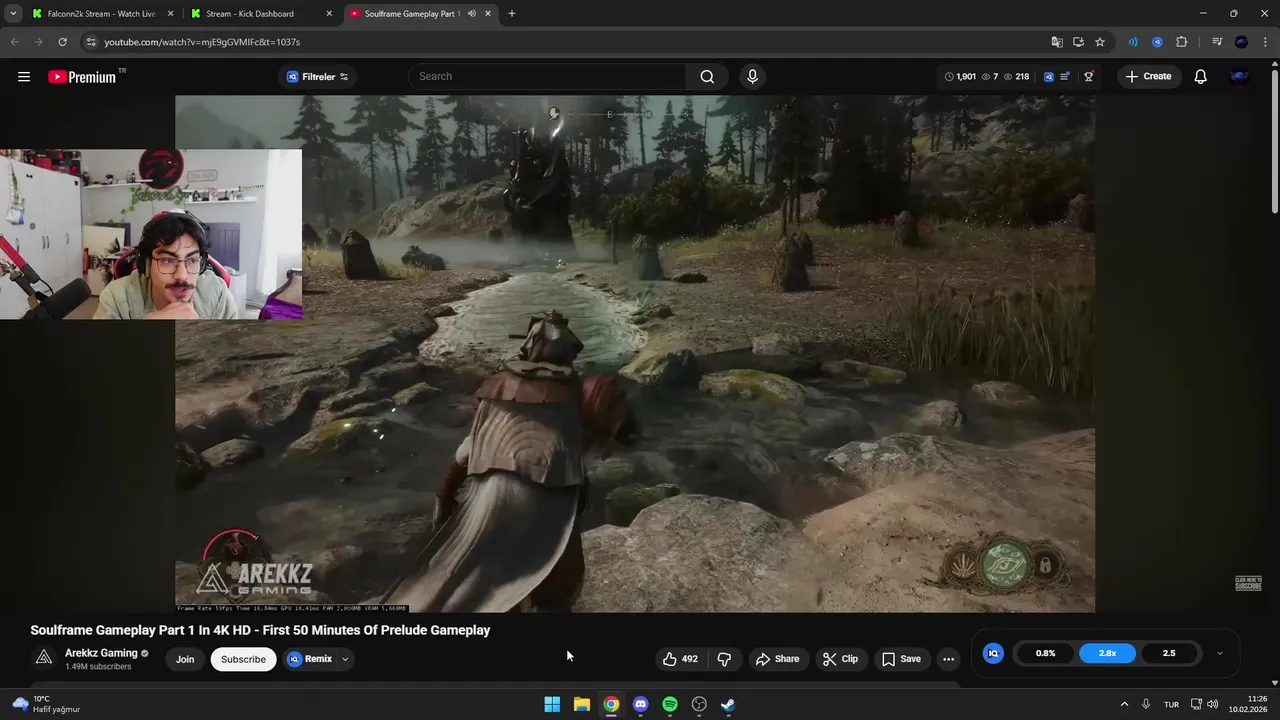Go to YouTube Premium home logo
This screenshot has width=1280, height=720.
coord(82,77)
